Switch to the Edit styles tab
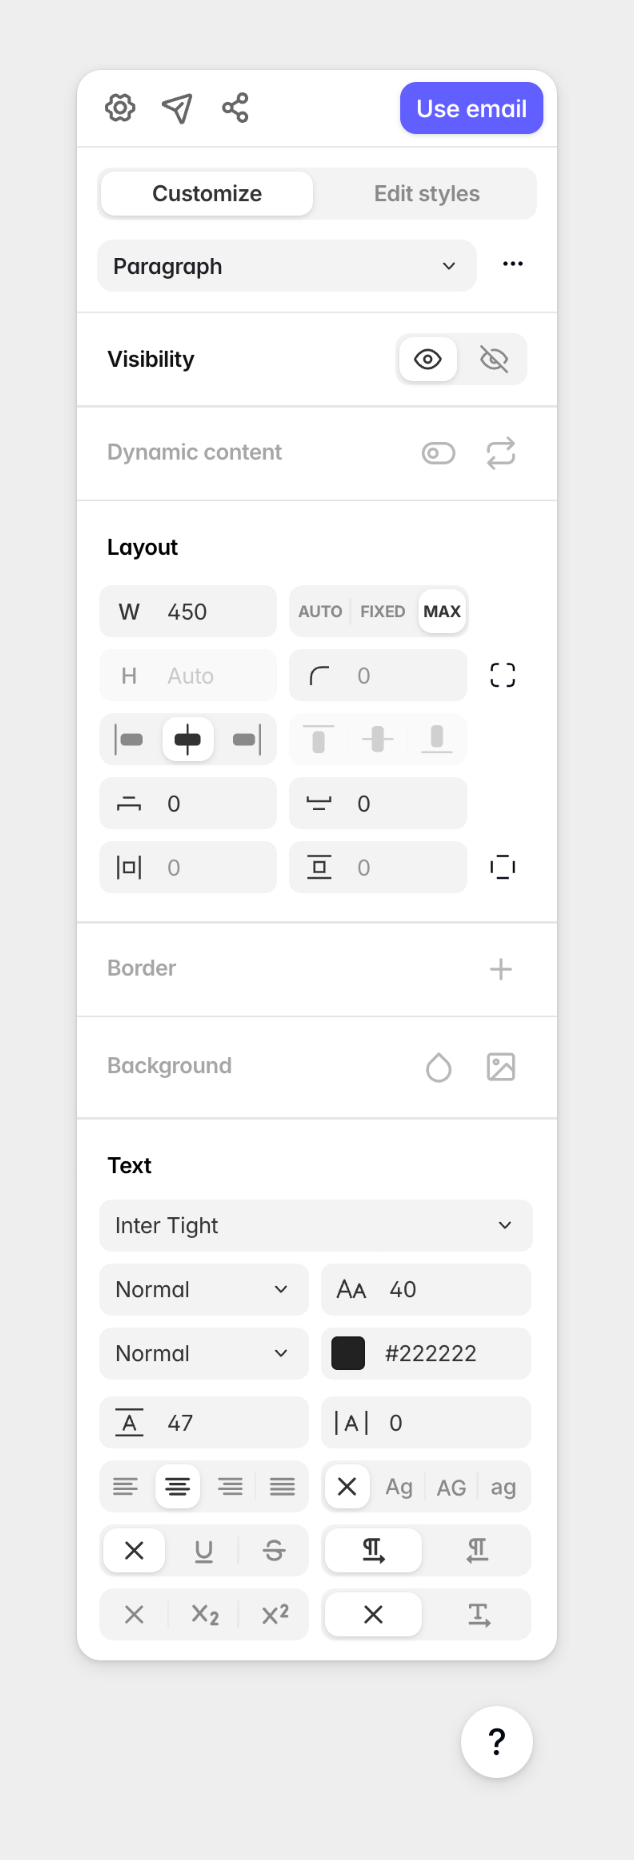The image size is (634, 1860). [427, 193]
